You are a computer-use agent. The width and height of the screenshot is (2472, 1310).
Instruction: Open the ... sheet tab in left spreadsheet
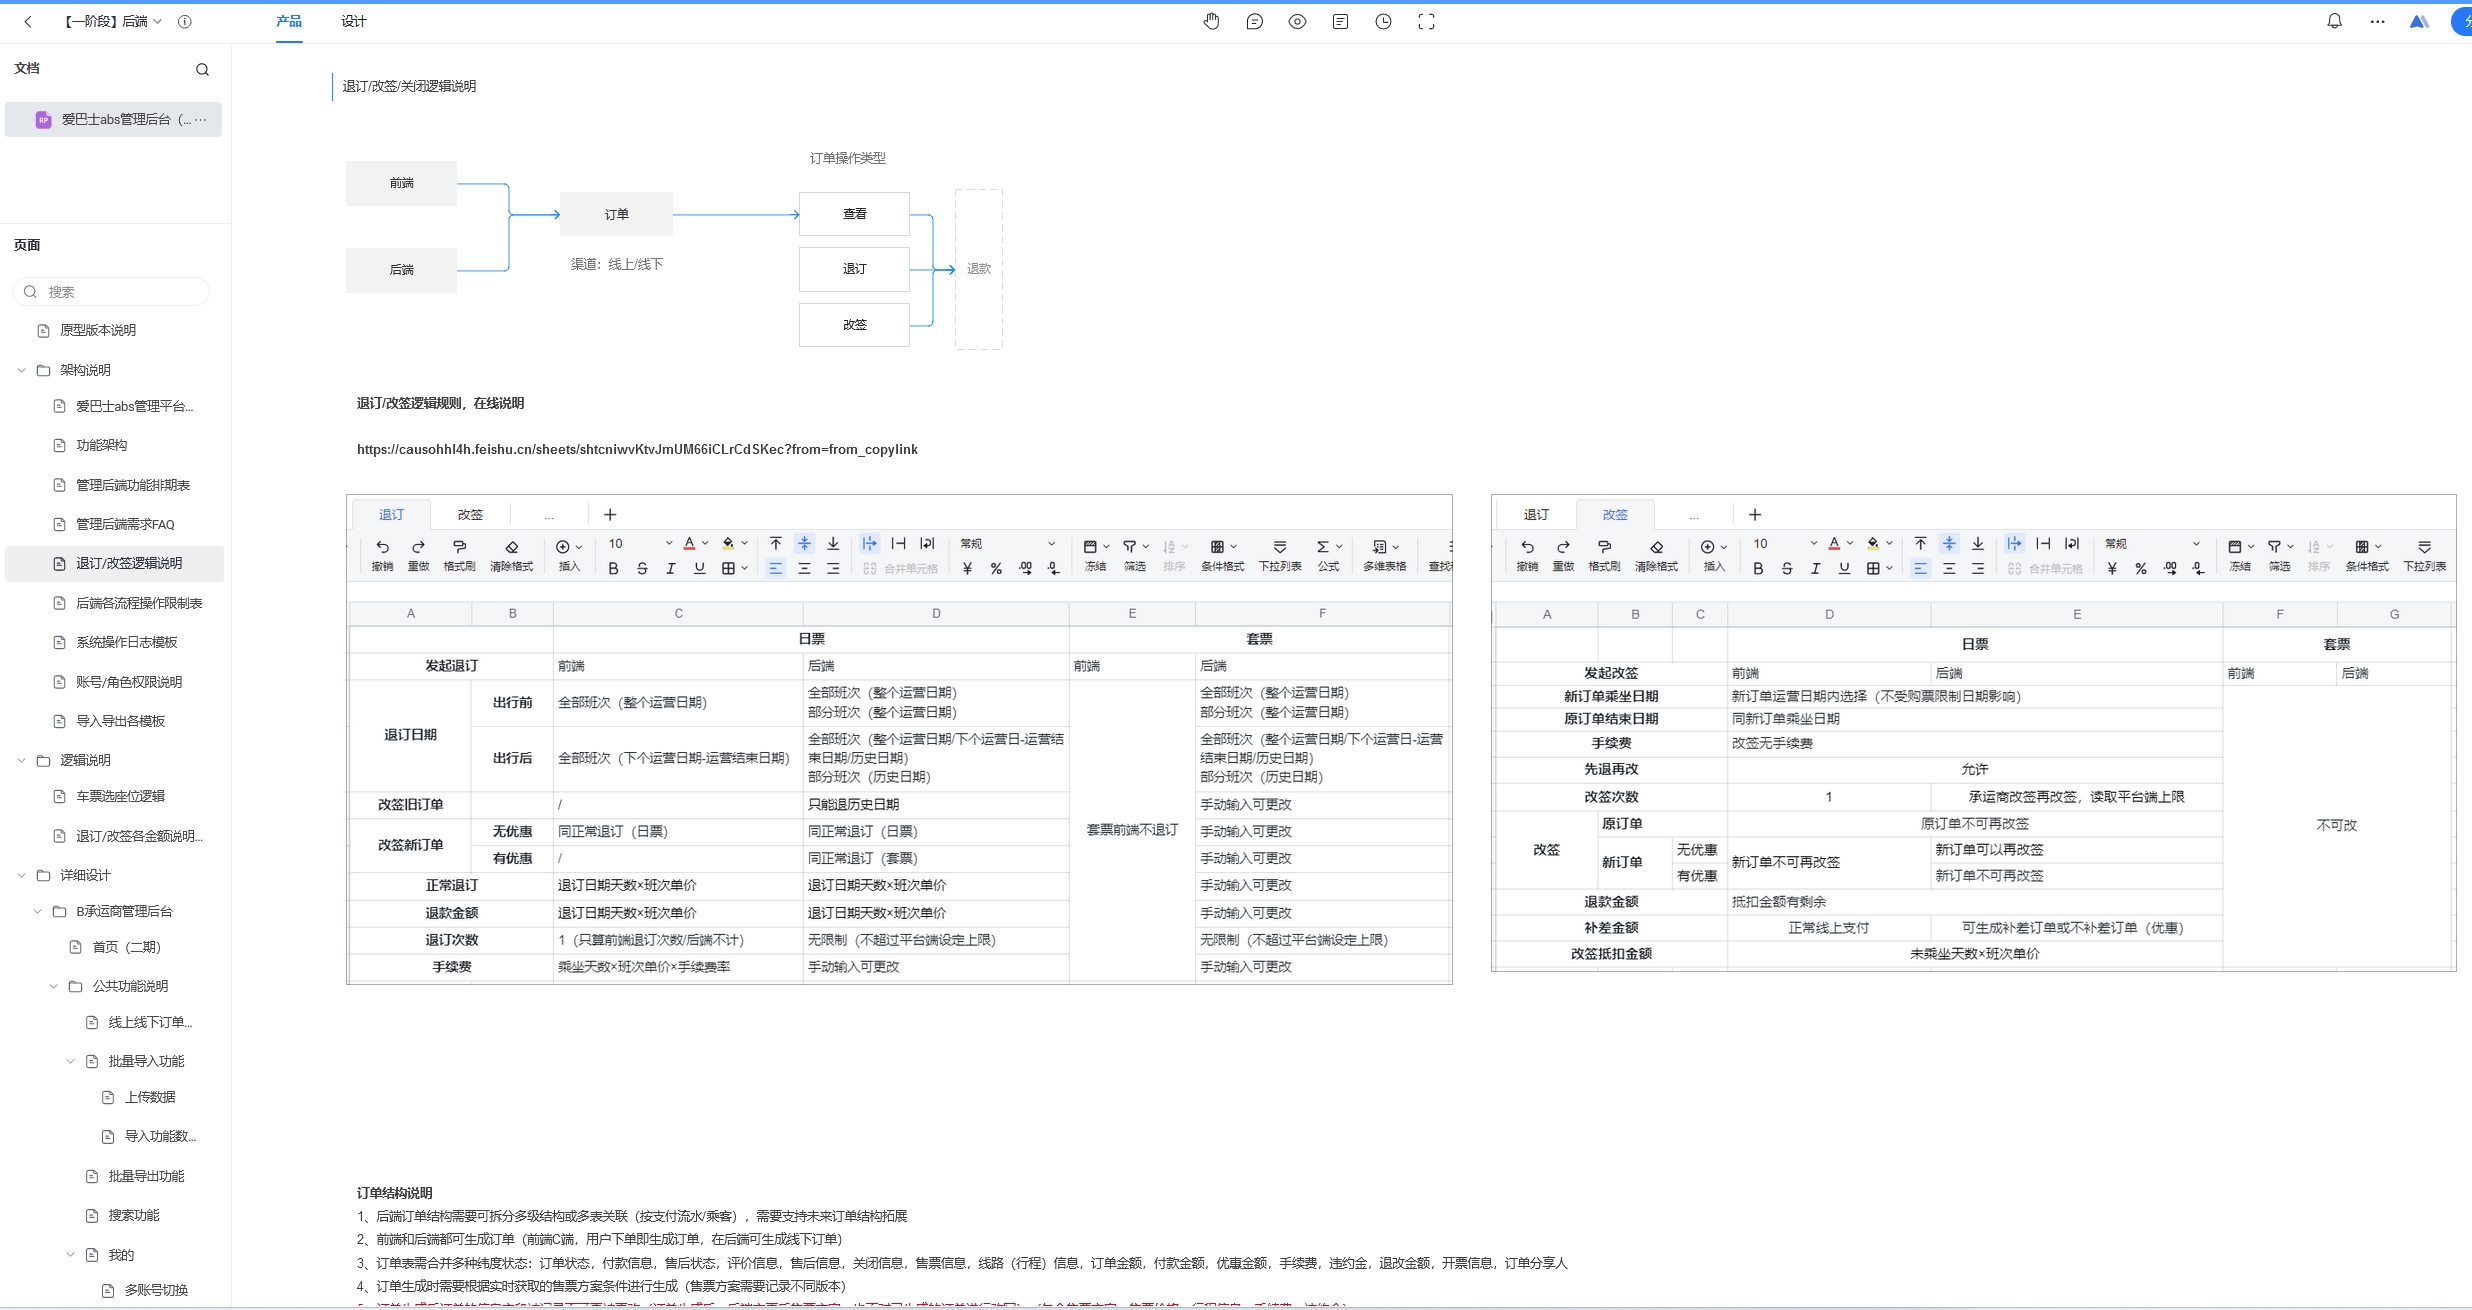click(x=549, y=514)
